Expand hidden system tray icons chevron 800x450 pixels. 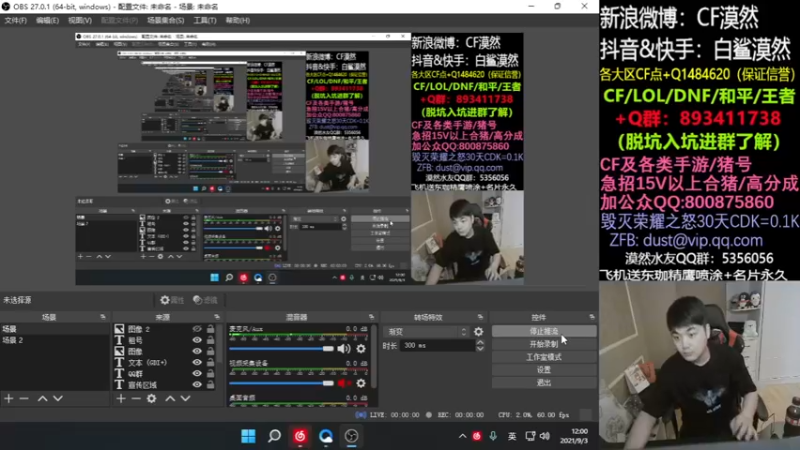pyautogui.click(x=462, y=436)
